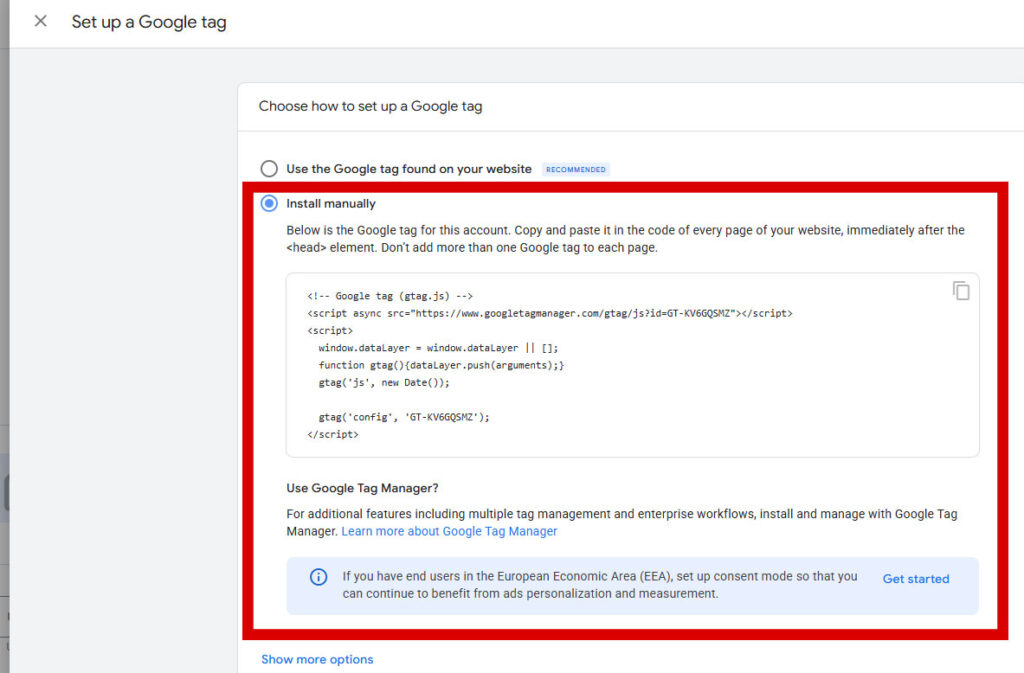Image resolution: width=1024 pixels, height=673 pixels.
Task: Click the 'Below is the Google tag' description paragraph
Action: [x=625, y=239]
